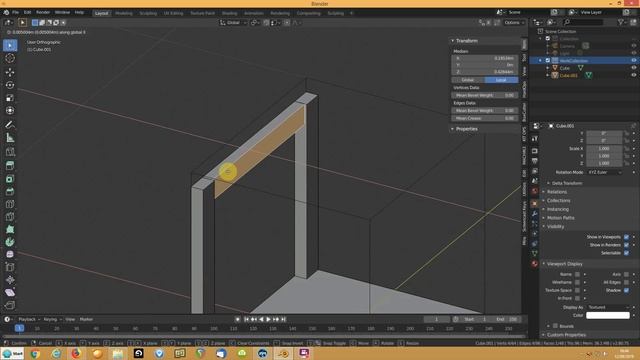Adjust the edges Mean Crease slider
640x360 pixels.
click(x=485, y=118)
